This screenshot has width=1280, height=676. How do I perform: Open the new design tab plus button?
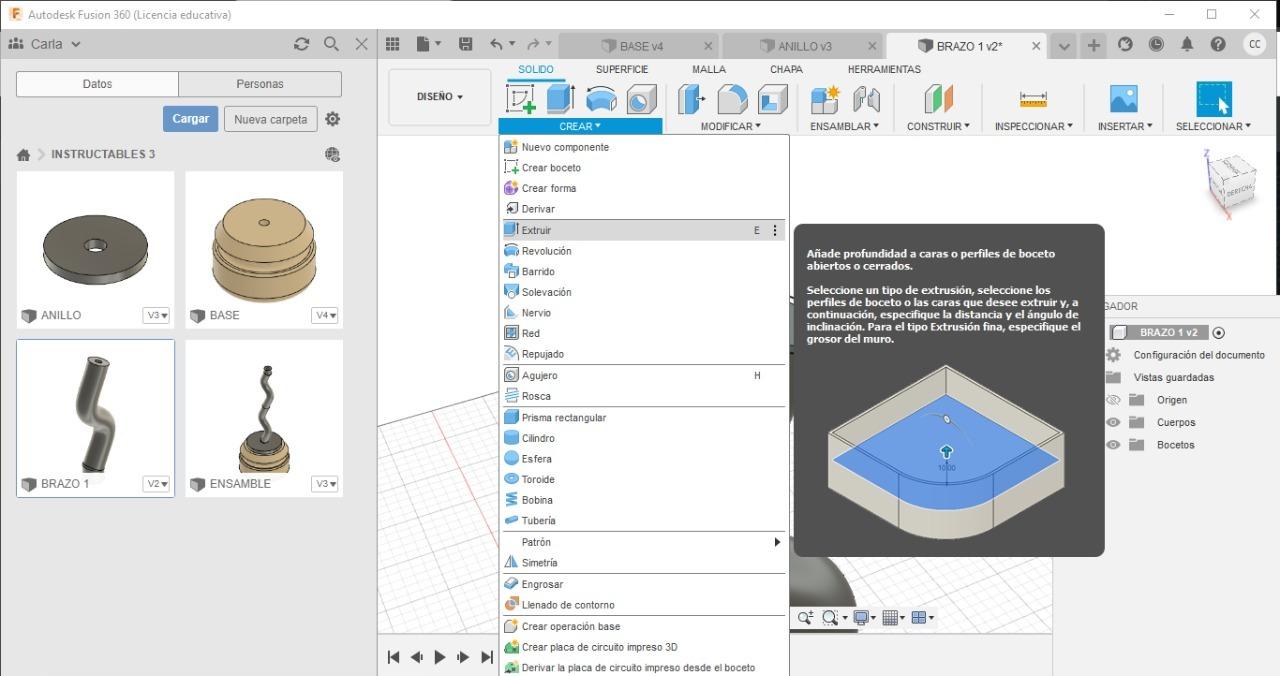click(x=1094, y=45)
